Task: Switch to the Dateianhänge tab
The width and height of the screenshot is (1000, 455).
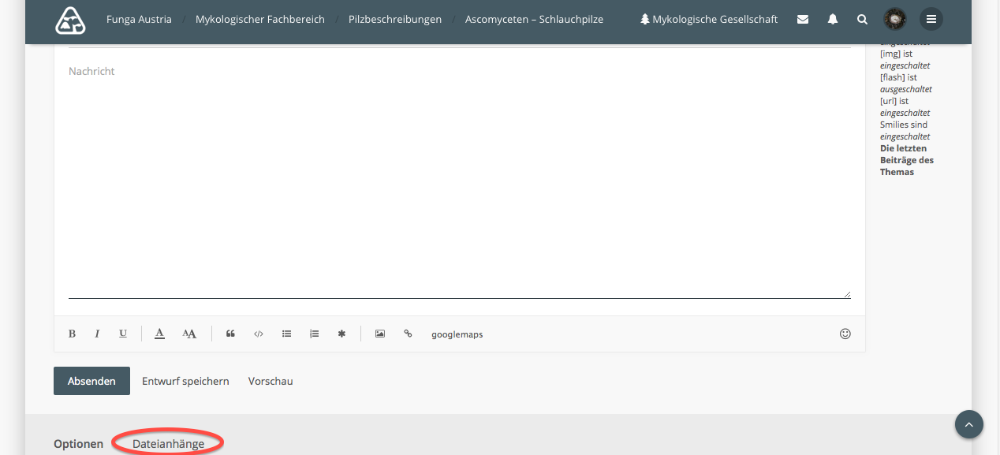Action: [168, 443]
